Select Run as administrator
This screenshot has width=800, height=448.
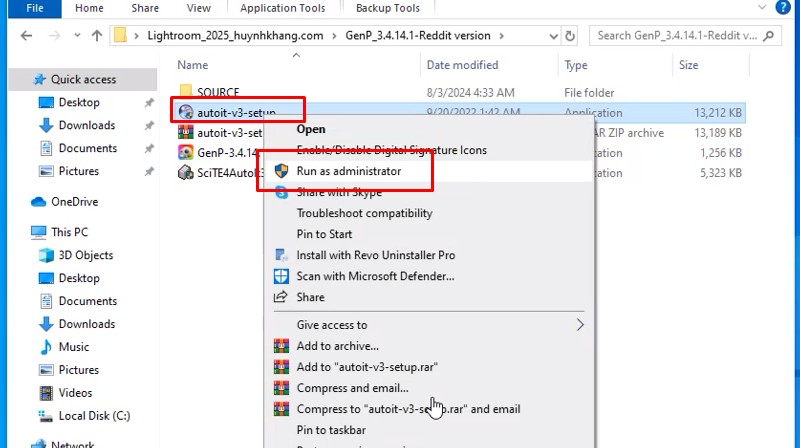point(349,171)
